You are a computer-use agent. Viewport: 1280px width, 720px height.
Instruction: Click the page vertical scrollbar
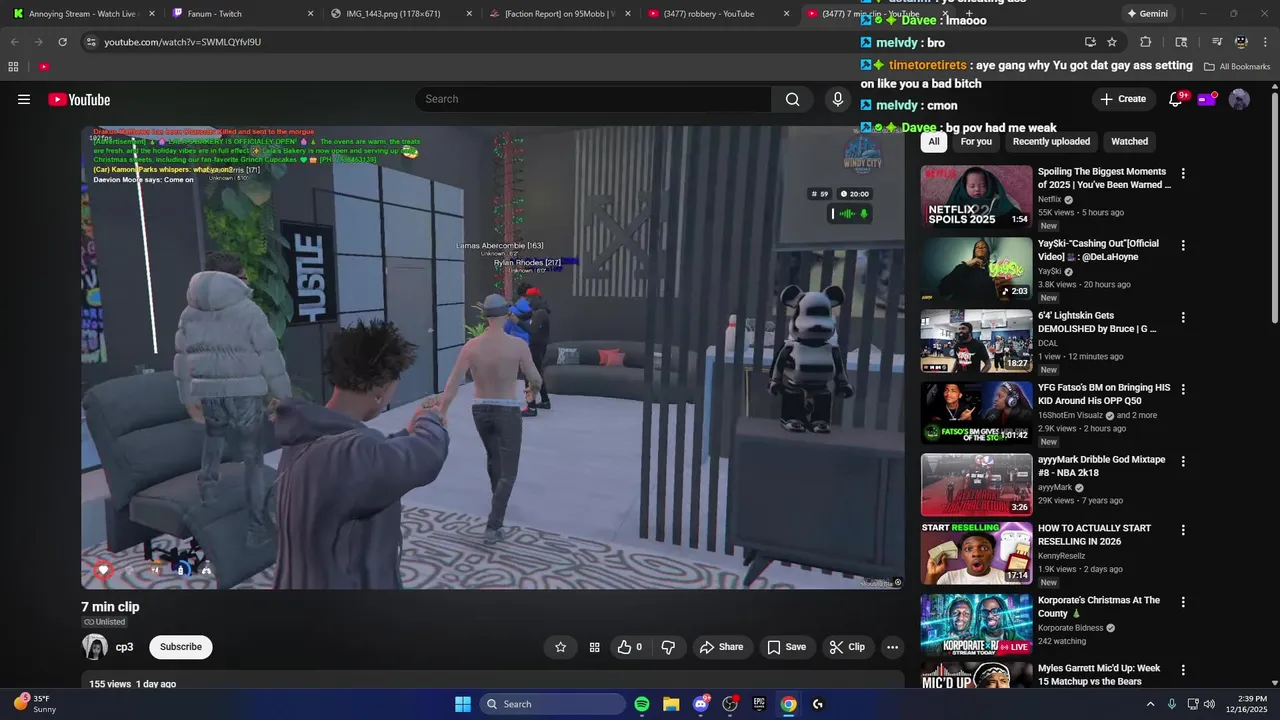1274,207
